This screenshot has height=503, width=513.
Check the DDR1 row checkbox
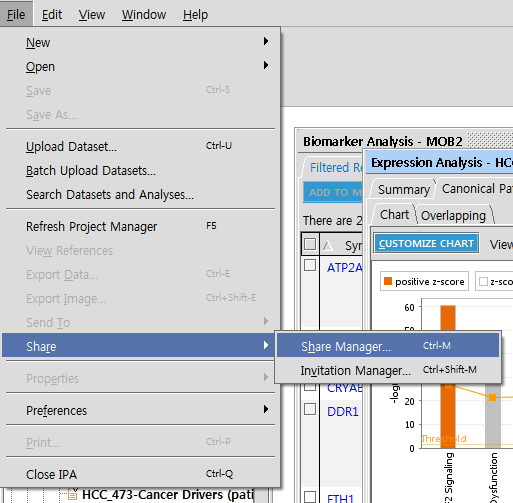coord(310,409)
